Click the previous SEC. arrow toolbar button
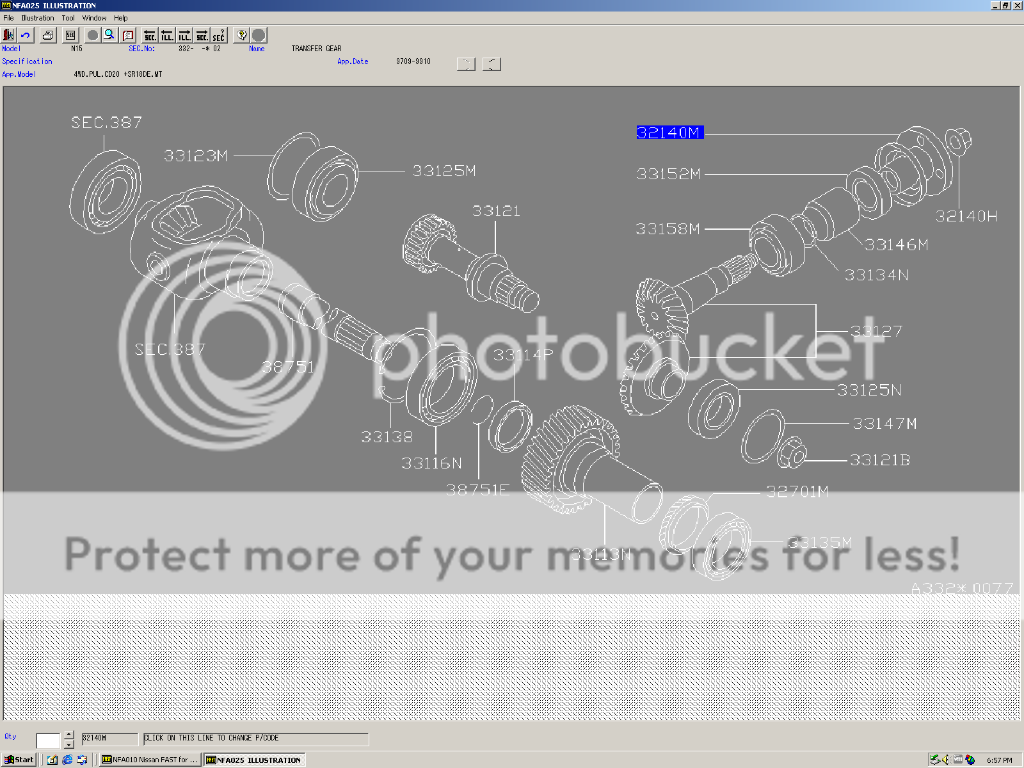The image size is (1024, 768). coord(150,35)
